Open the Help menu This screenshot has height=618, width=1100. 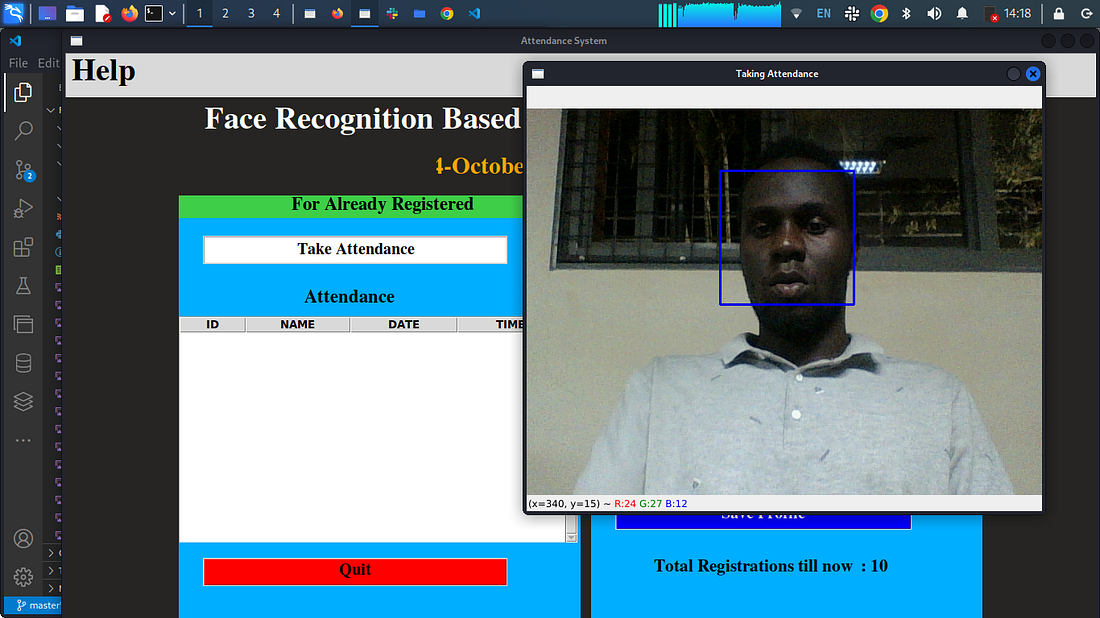103,71
